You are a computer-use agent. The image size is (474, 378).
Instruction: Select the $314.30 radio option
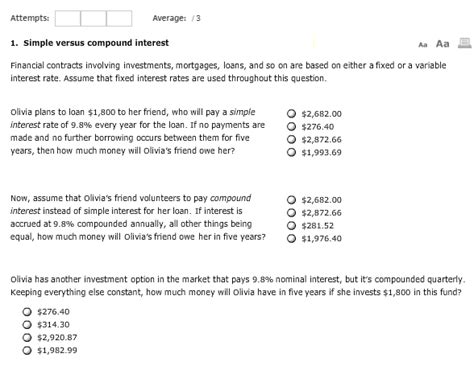click(27, 324)
